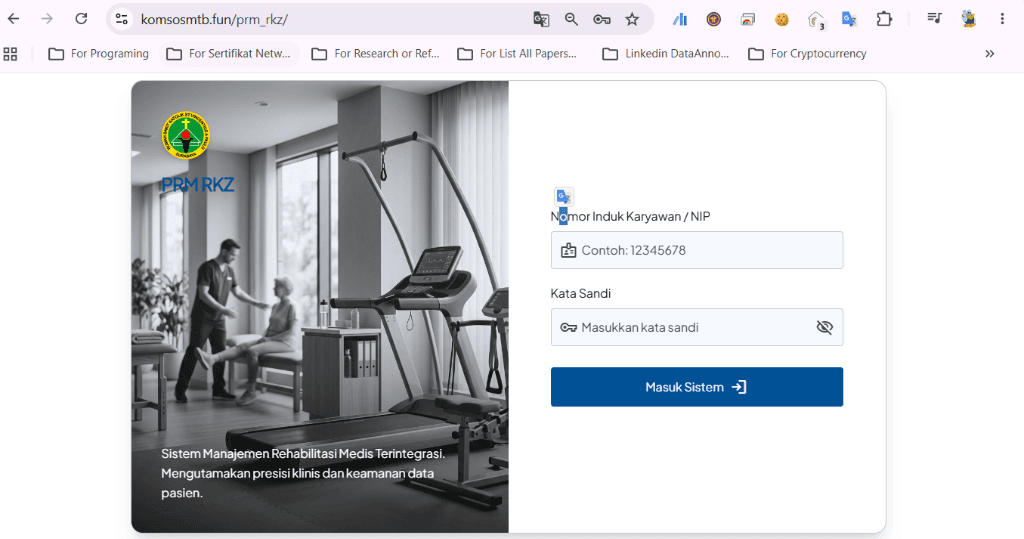
Task: Click the PRM RKZ title text
Action: [197, 185]
